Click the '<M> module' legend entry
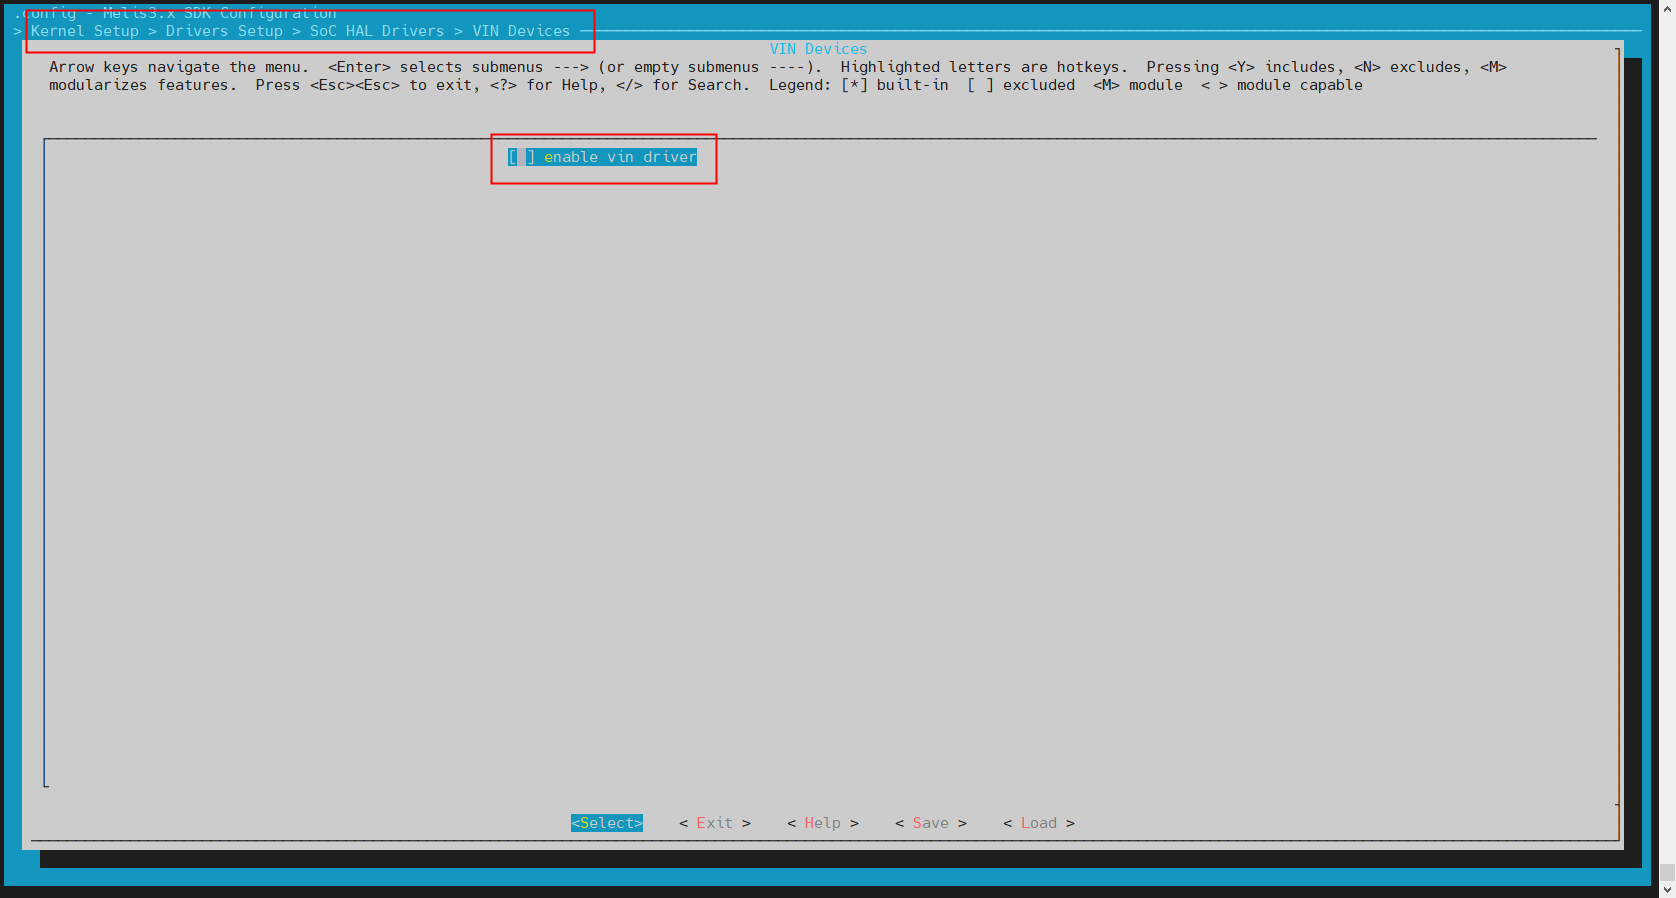Screen dimensions: 1676x898 tap(1138, 85)
